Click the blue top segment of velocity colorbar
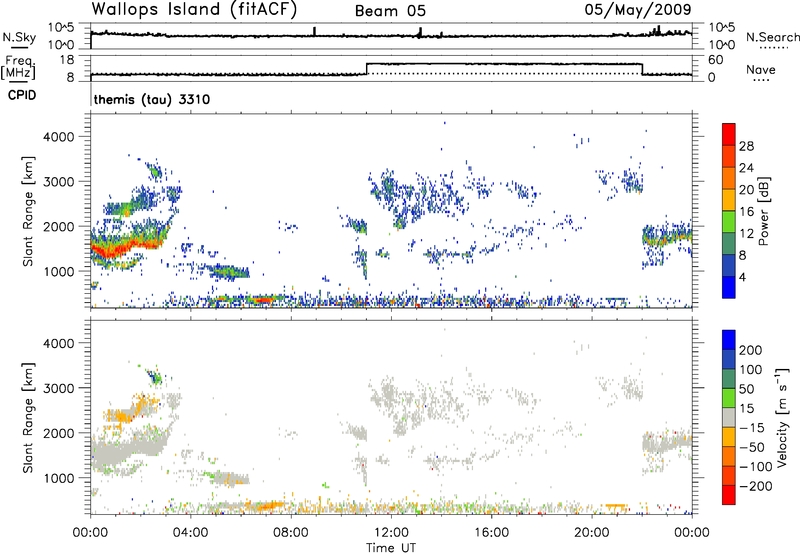The height and width of the screenshot is (554, 800). (729, 340)
